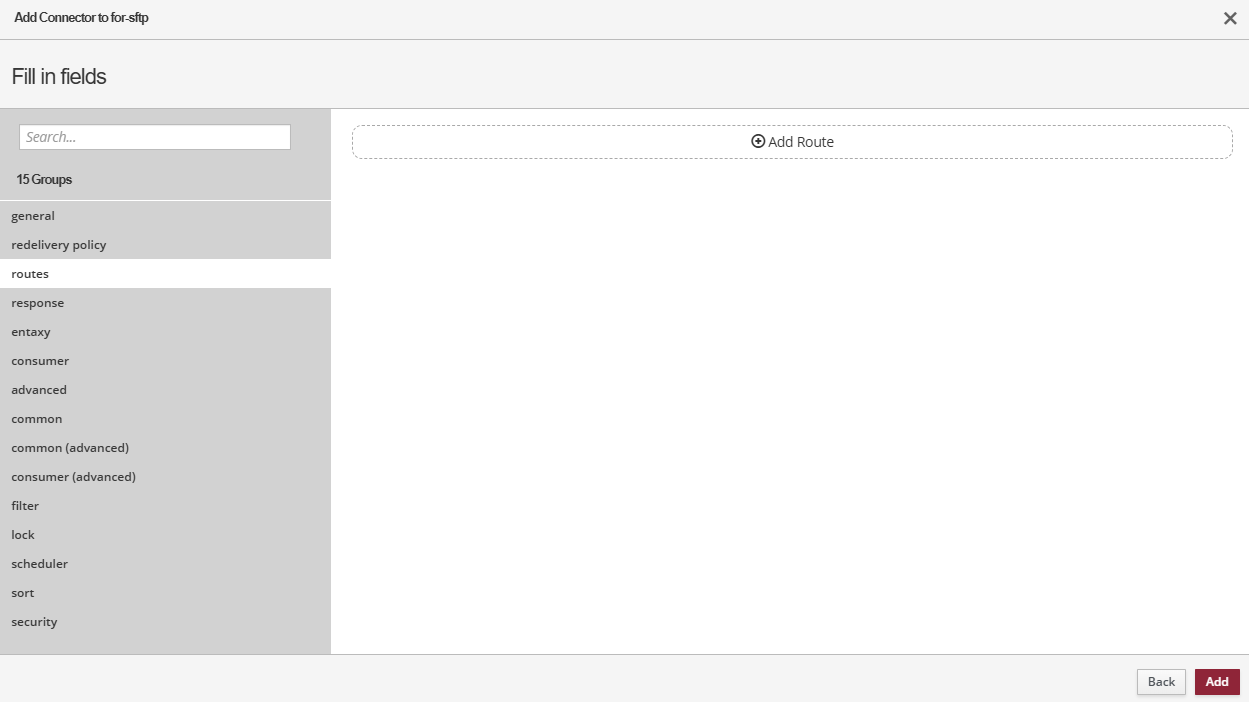Screen dimensions: 1249x702
Task: Close the Add Connector dialog
Action: pos(1230,19)
